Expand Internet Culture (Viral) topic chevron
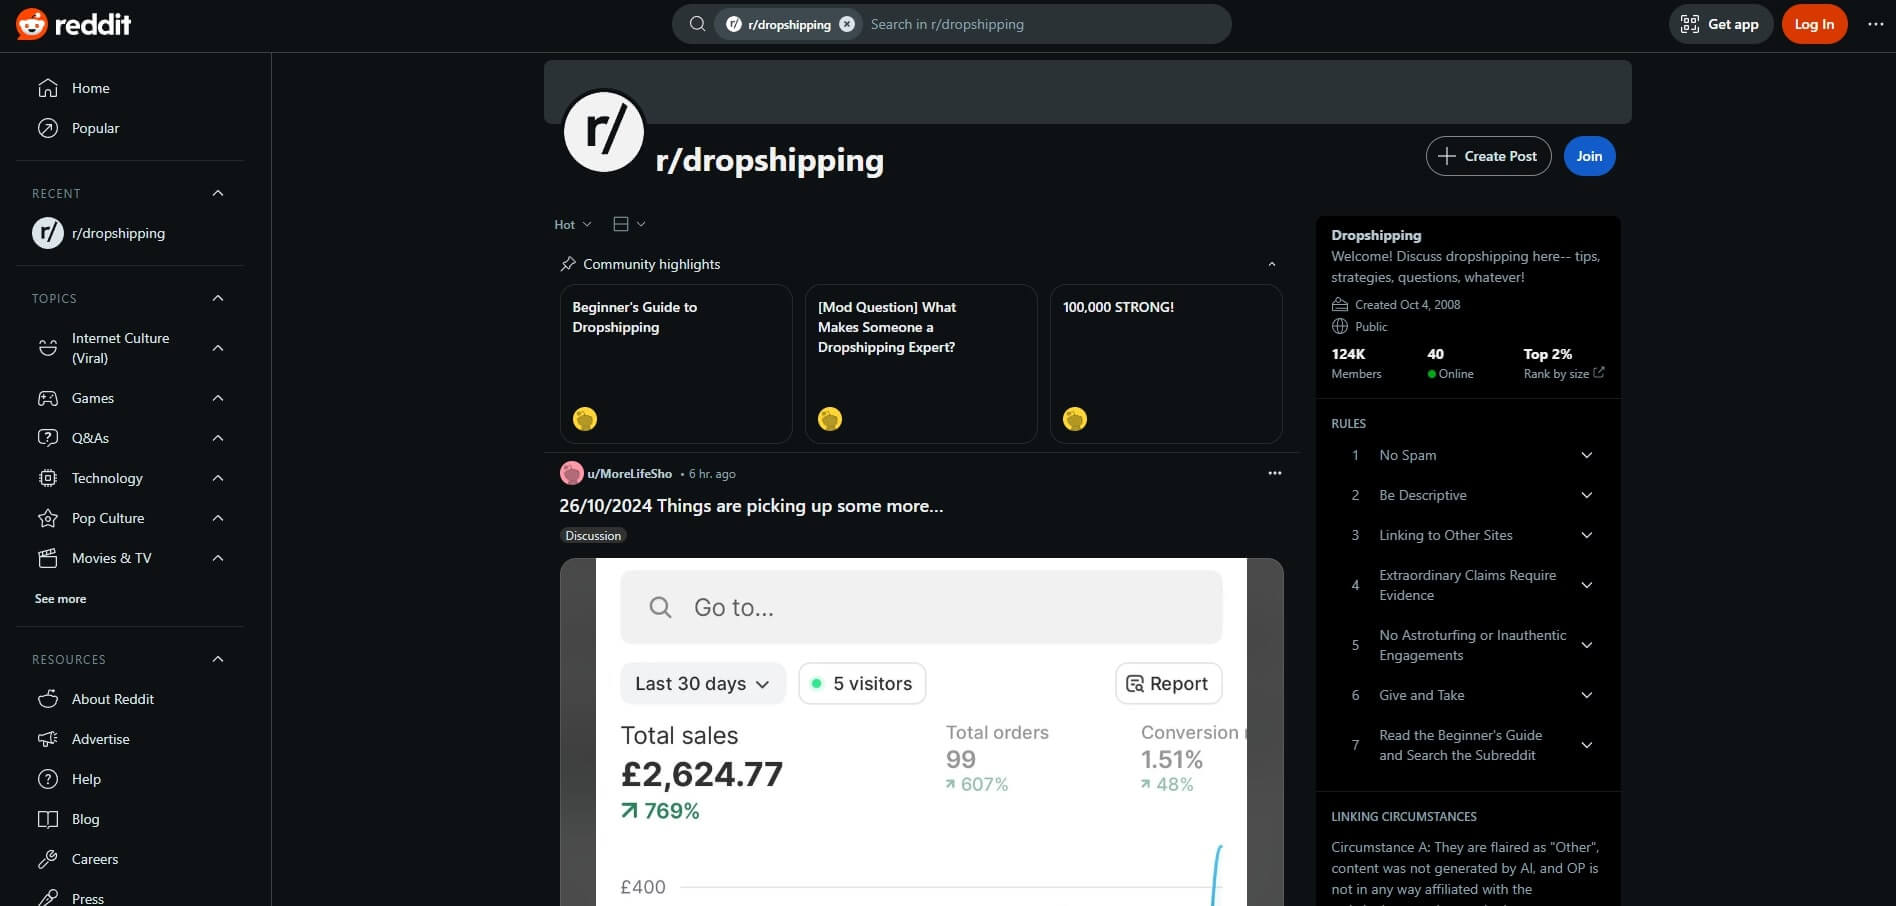Image resolution: width=1896 pixels, height=906 pixels. pos(218,348)
